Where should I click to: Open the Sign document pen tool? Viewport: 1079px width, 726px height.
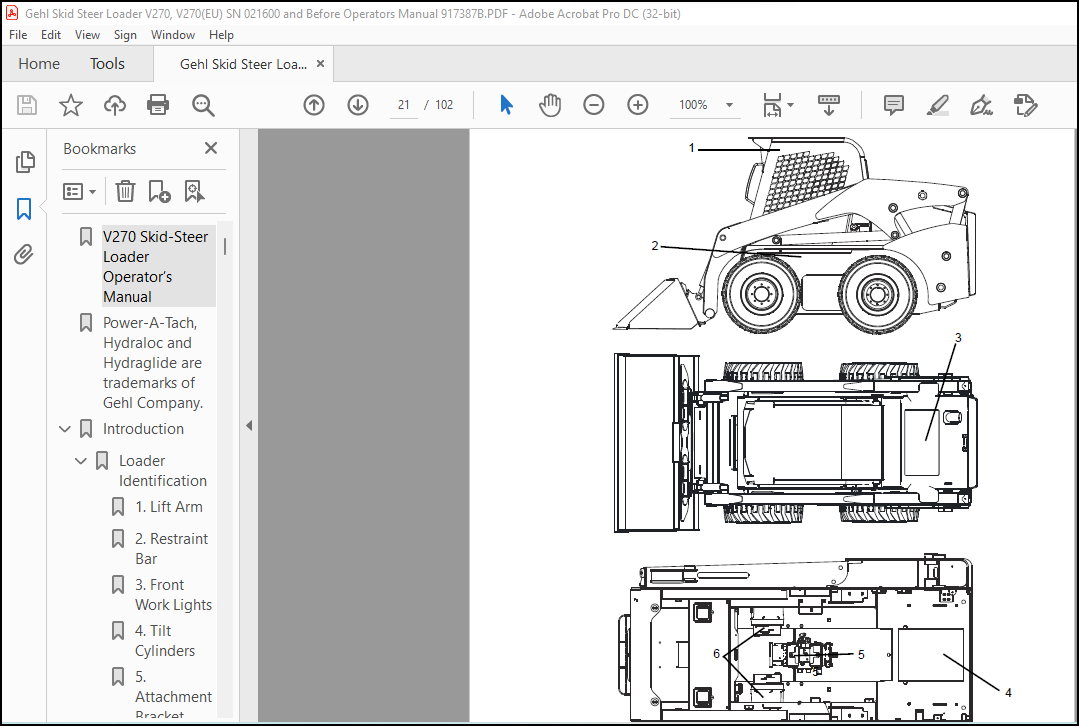pyautogui.click(x=981, y=105)
